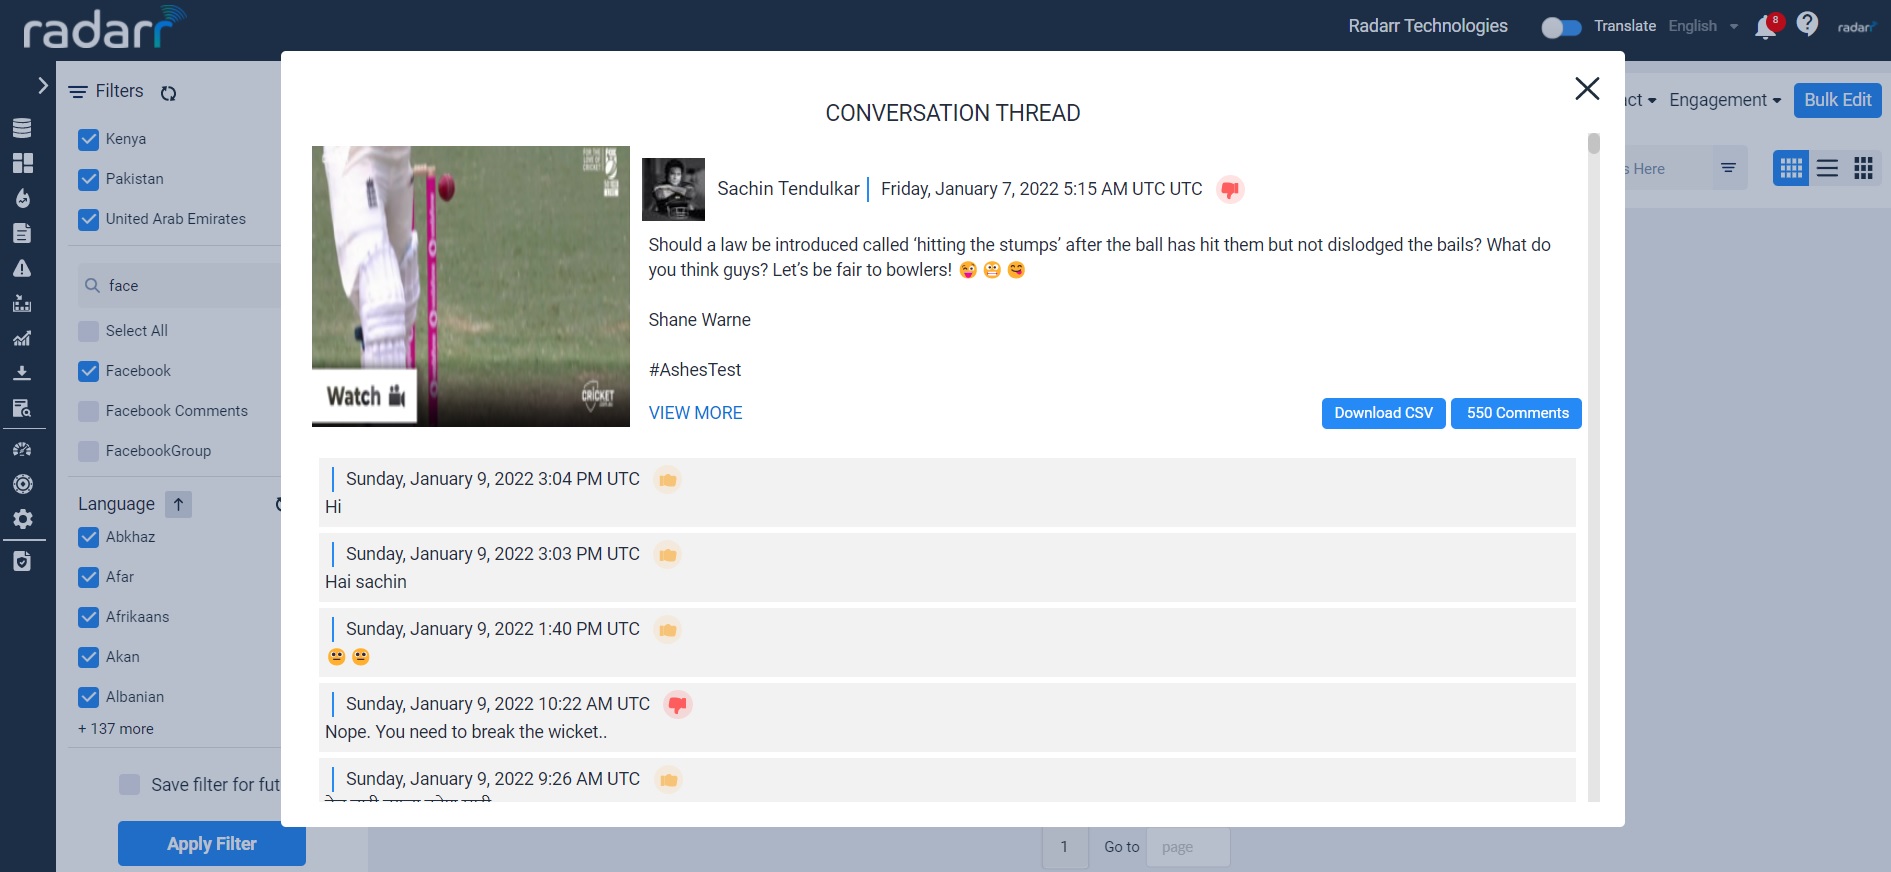Uncheck the Afar language checkbox
This screenshot has height=872, width=1891.
(89, 577)
